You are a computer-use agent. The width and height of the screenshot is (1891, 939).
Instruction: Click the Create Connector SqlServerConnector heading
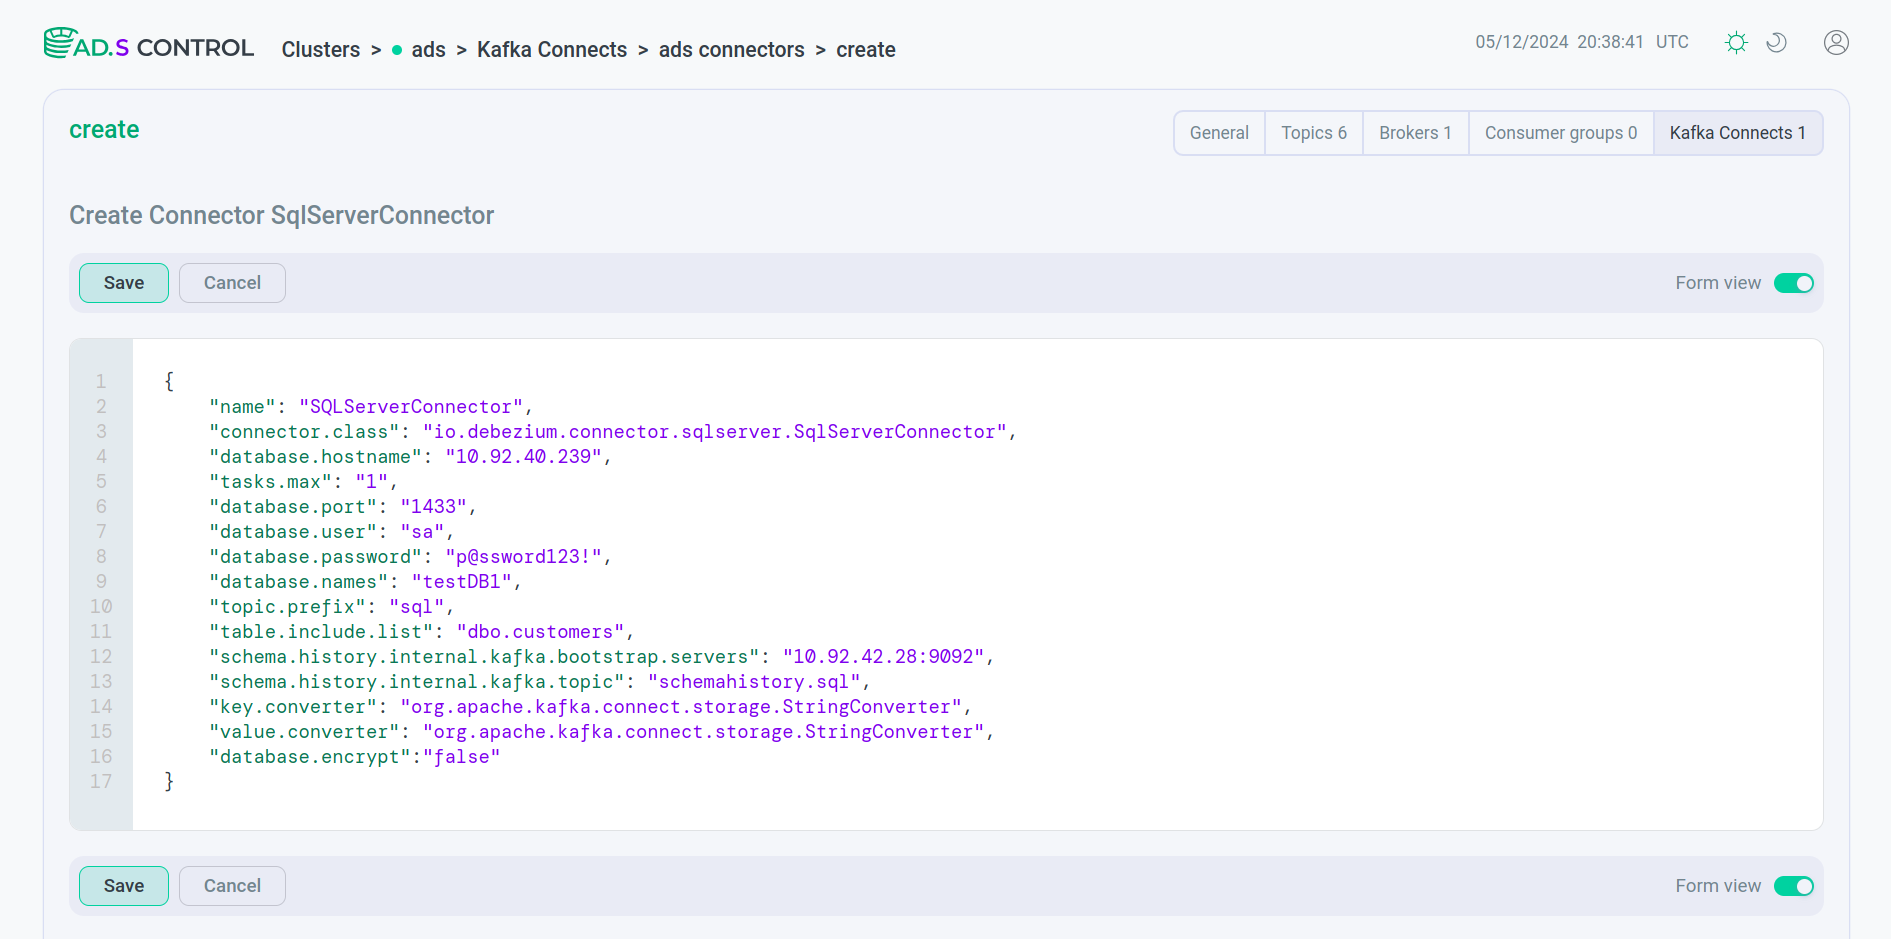[281, 215]
